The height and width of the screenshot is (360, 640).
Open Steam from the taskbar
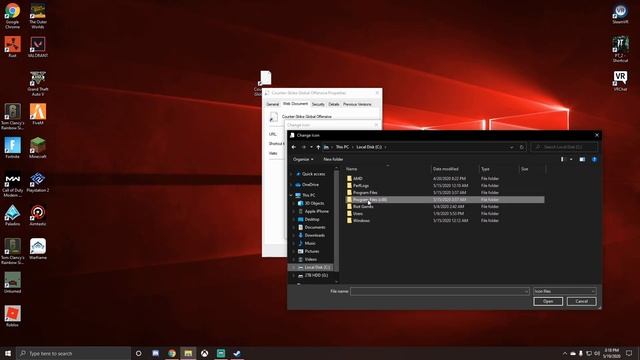coord(237,353)
